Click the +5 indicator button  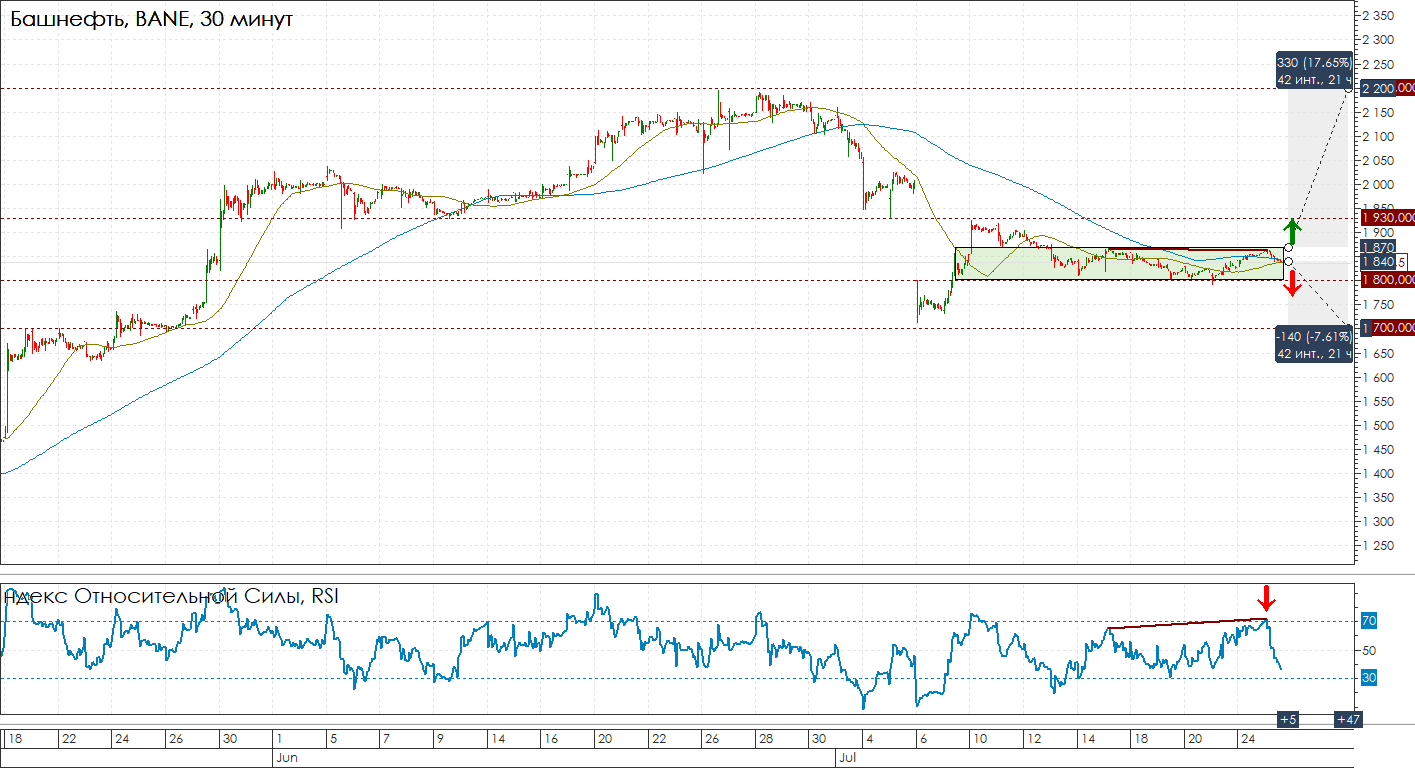point(1288,720)
